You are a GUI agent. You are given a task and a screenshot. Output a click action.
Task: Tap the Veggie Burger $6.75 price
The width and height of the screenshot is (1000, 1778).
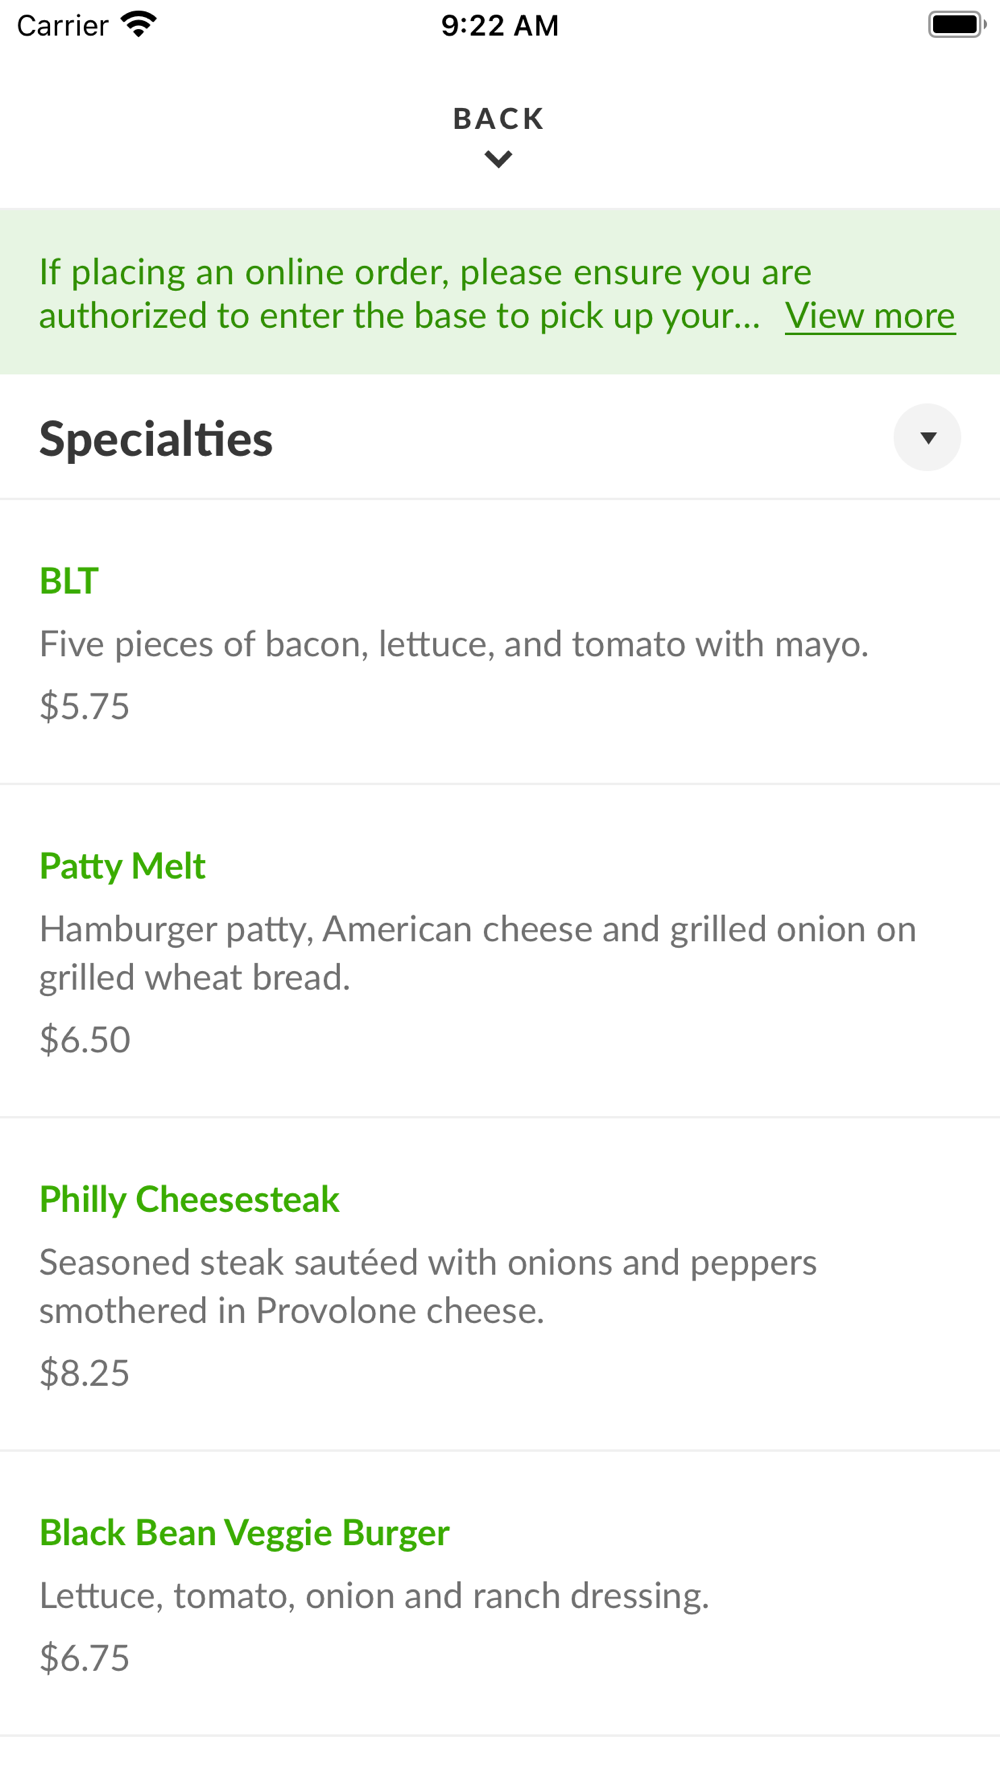[x=85, y=1658]
